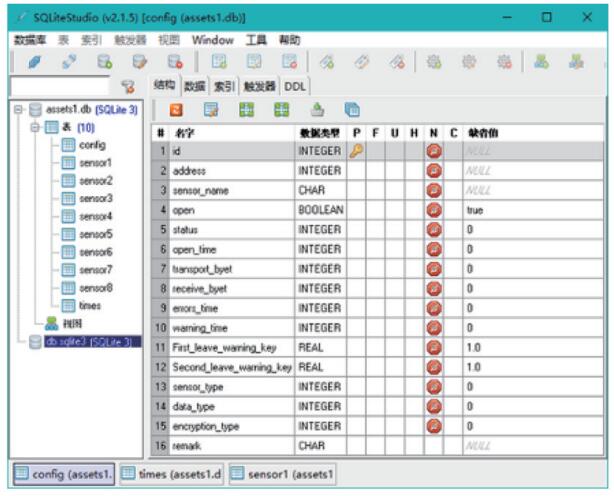Screen dimensions: 614x496
Task: Activate the config (assets1. window button
Action: pyautogui.click(x=64, y=474)
